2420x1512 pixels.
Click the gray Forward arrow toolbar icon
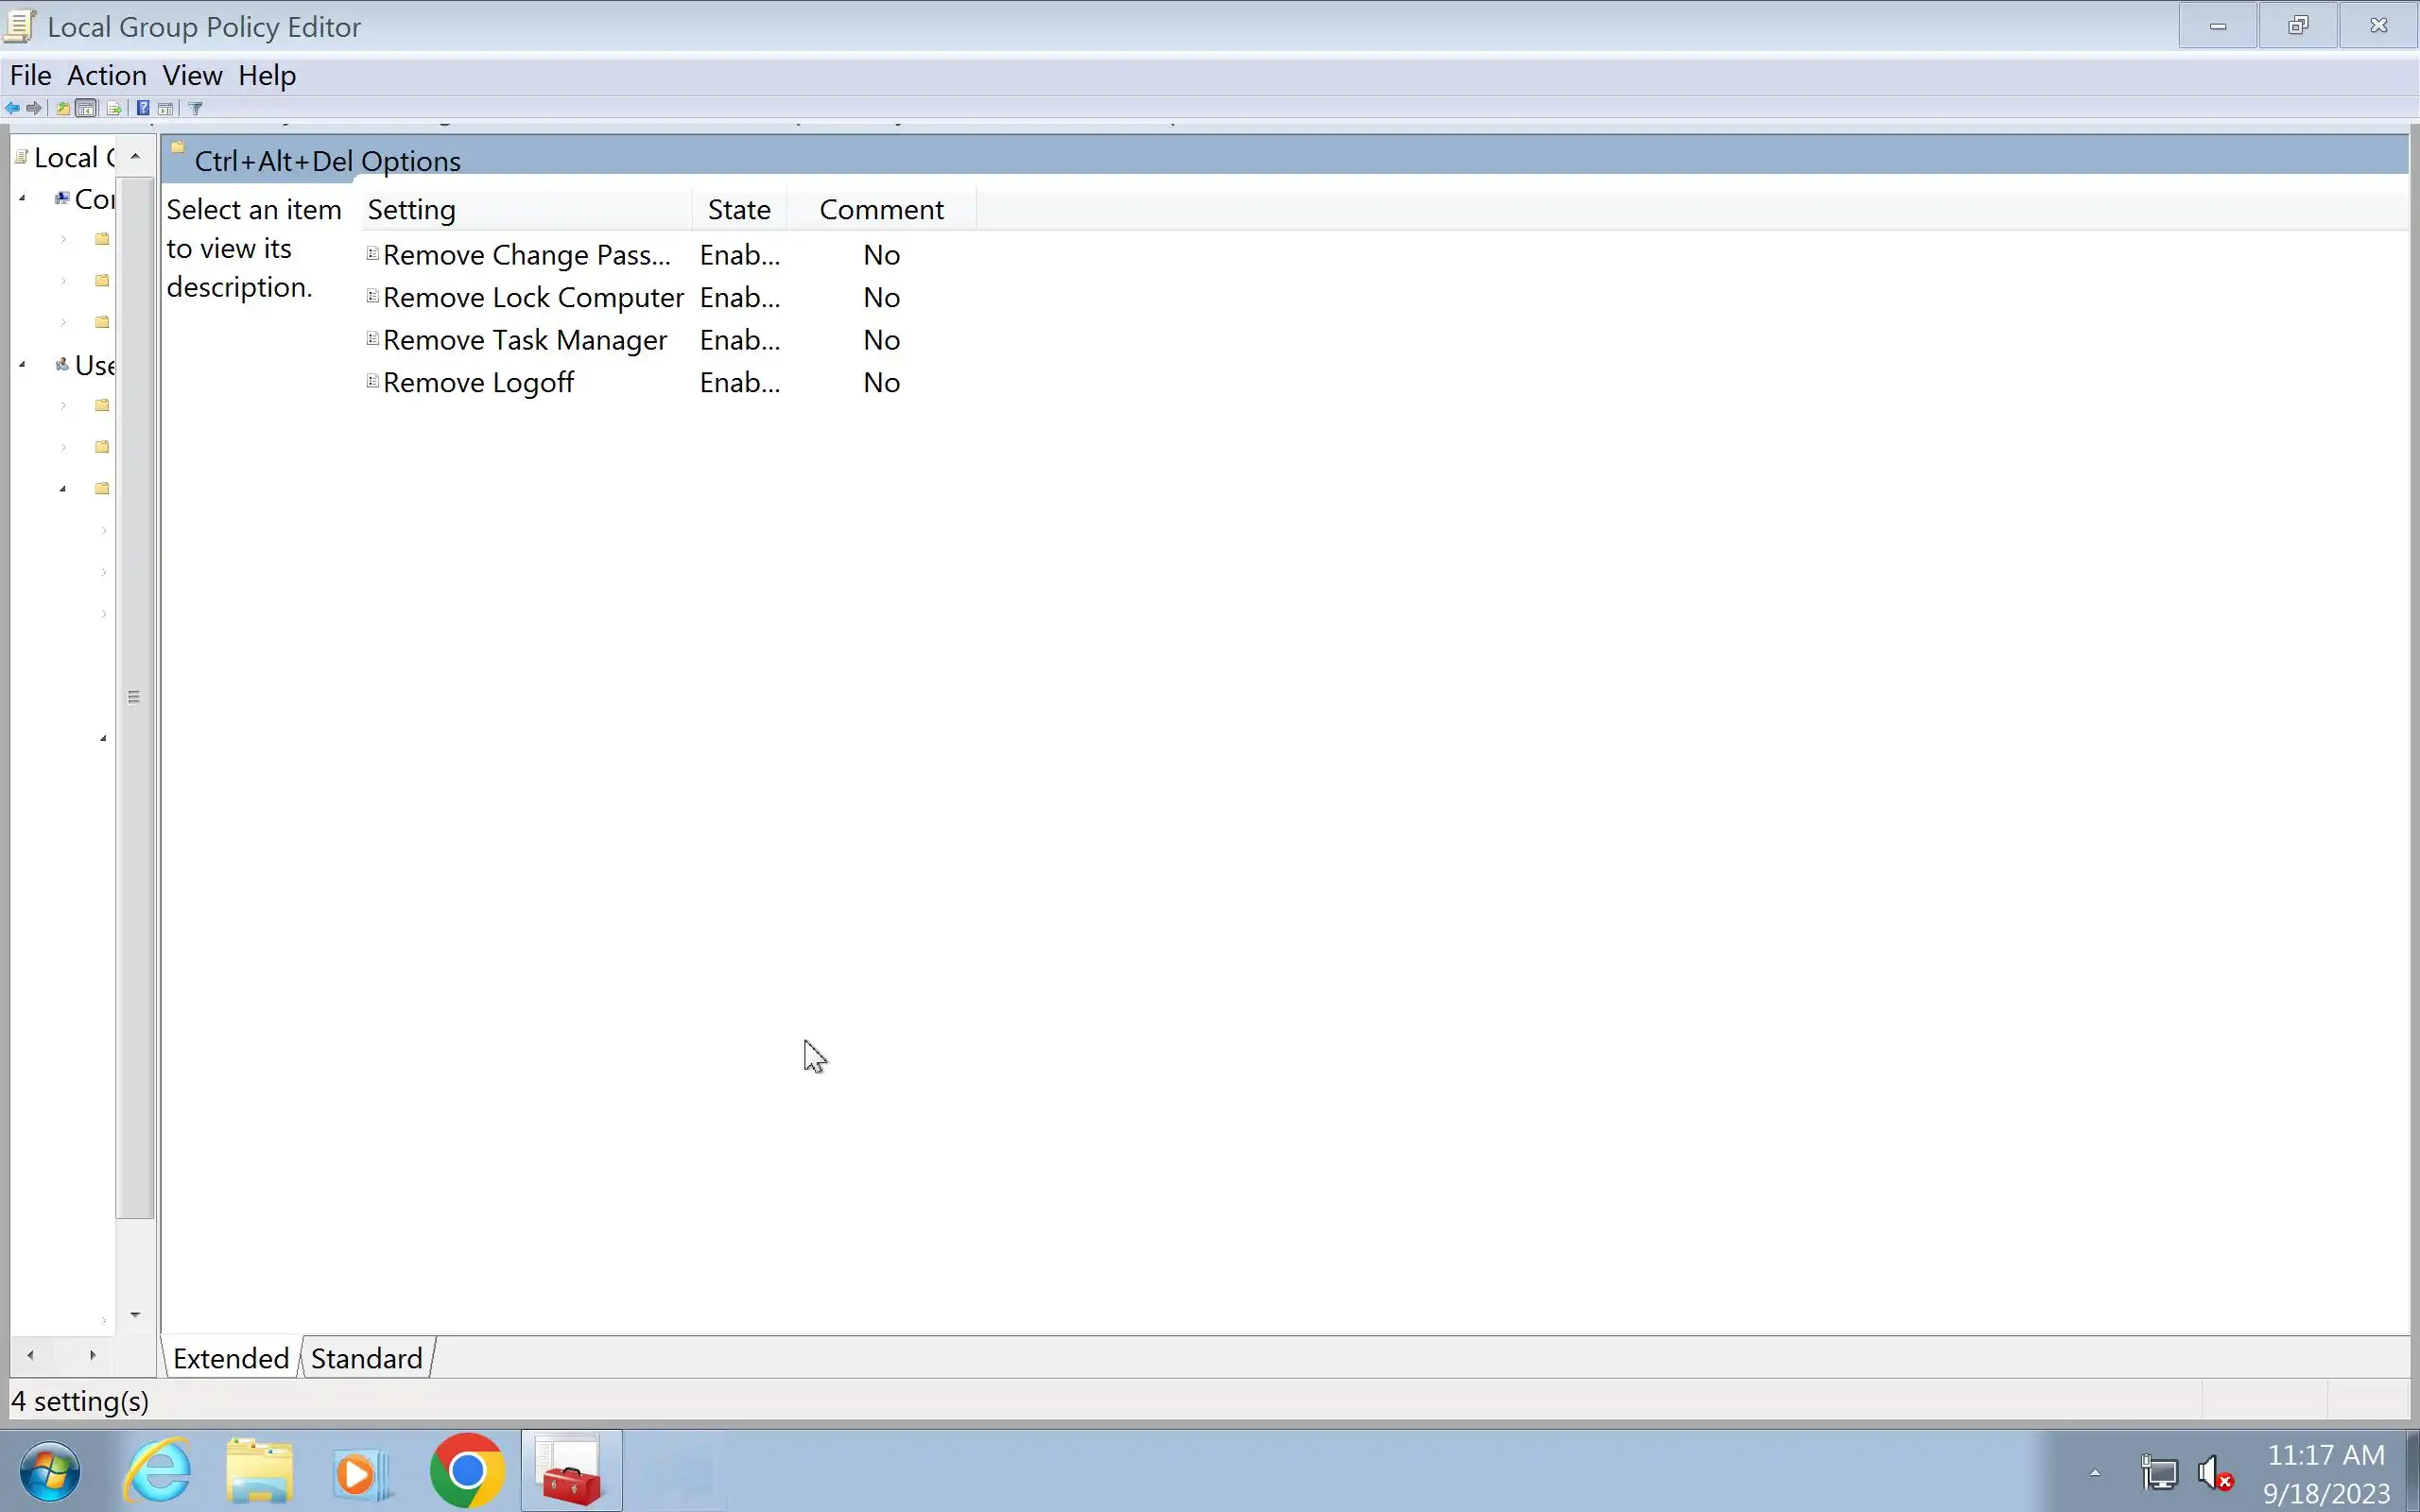click(x=35, y=108)
